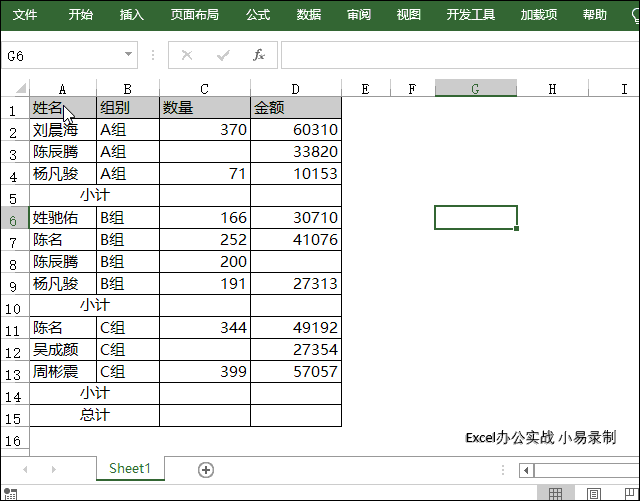The height and width of the screenshot is (501, 640).
Task: Select column E header
Action: coord(366,89)
